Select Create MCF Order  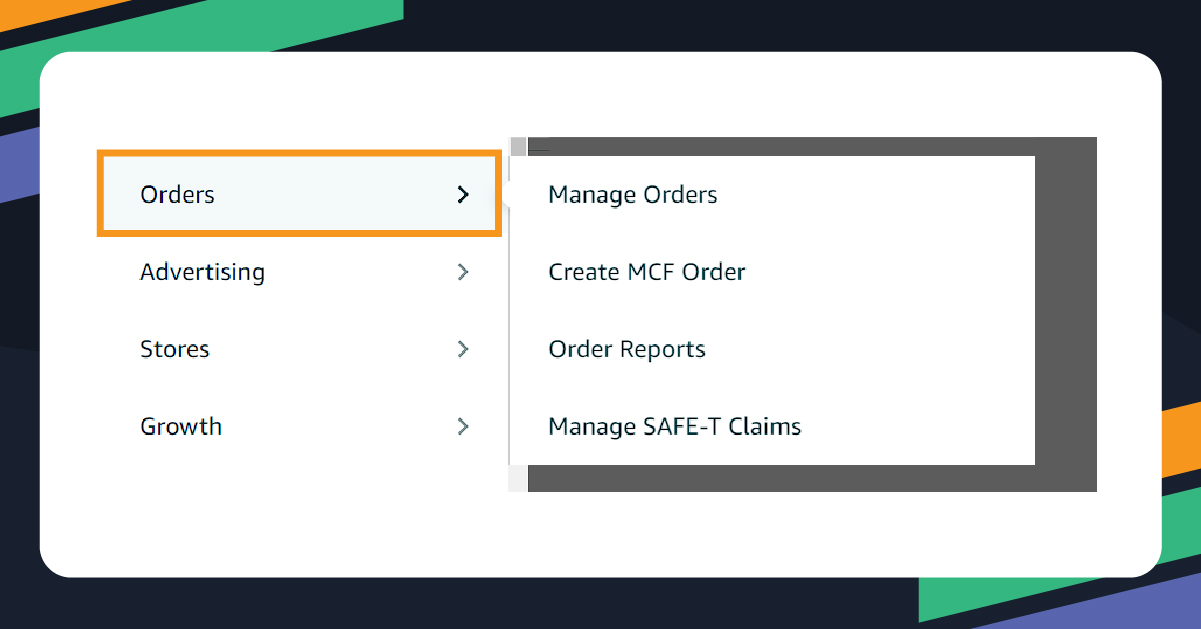coord(646,271)
